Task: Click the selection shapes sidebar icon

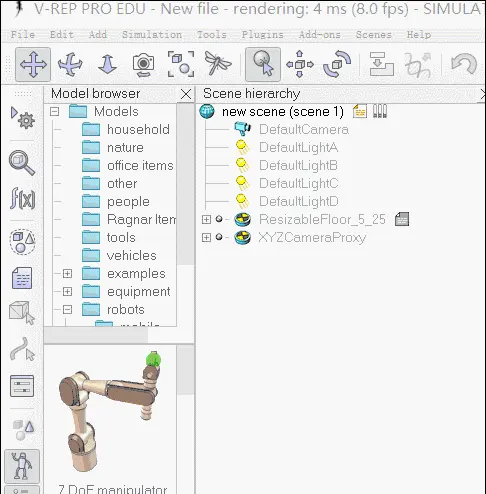Action: [23, 429]
